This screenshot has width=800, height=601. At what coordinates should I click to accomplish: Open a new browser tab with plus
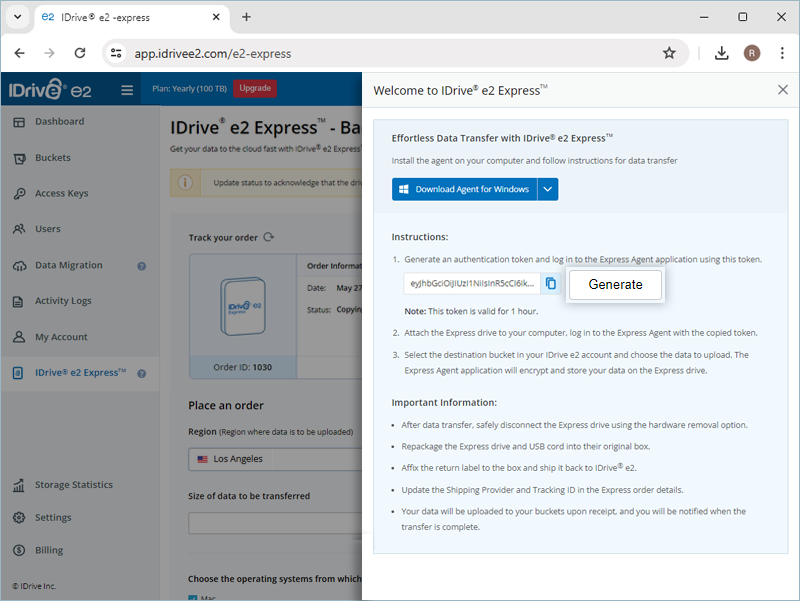[246, 17]
